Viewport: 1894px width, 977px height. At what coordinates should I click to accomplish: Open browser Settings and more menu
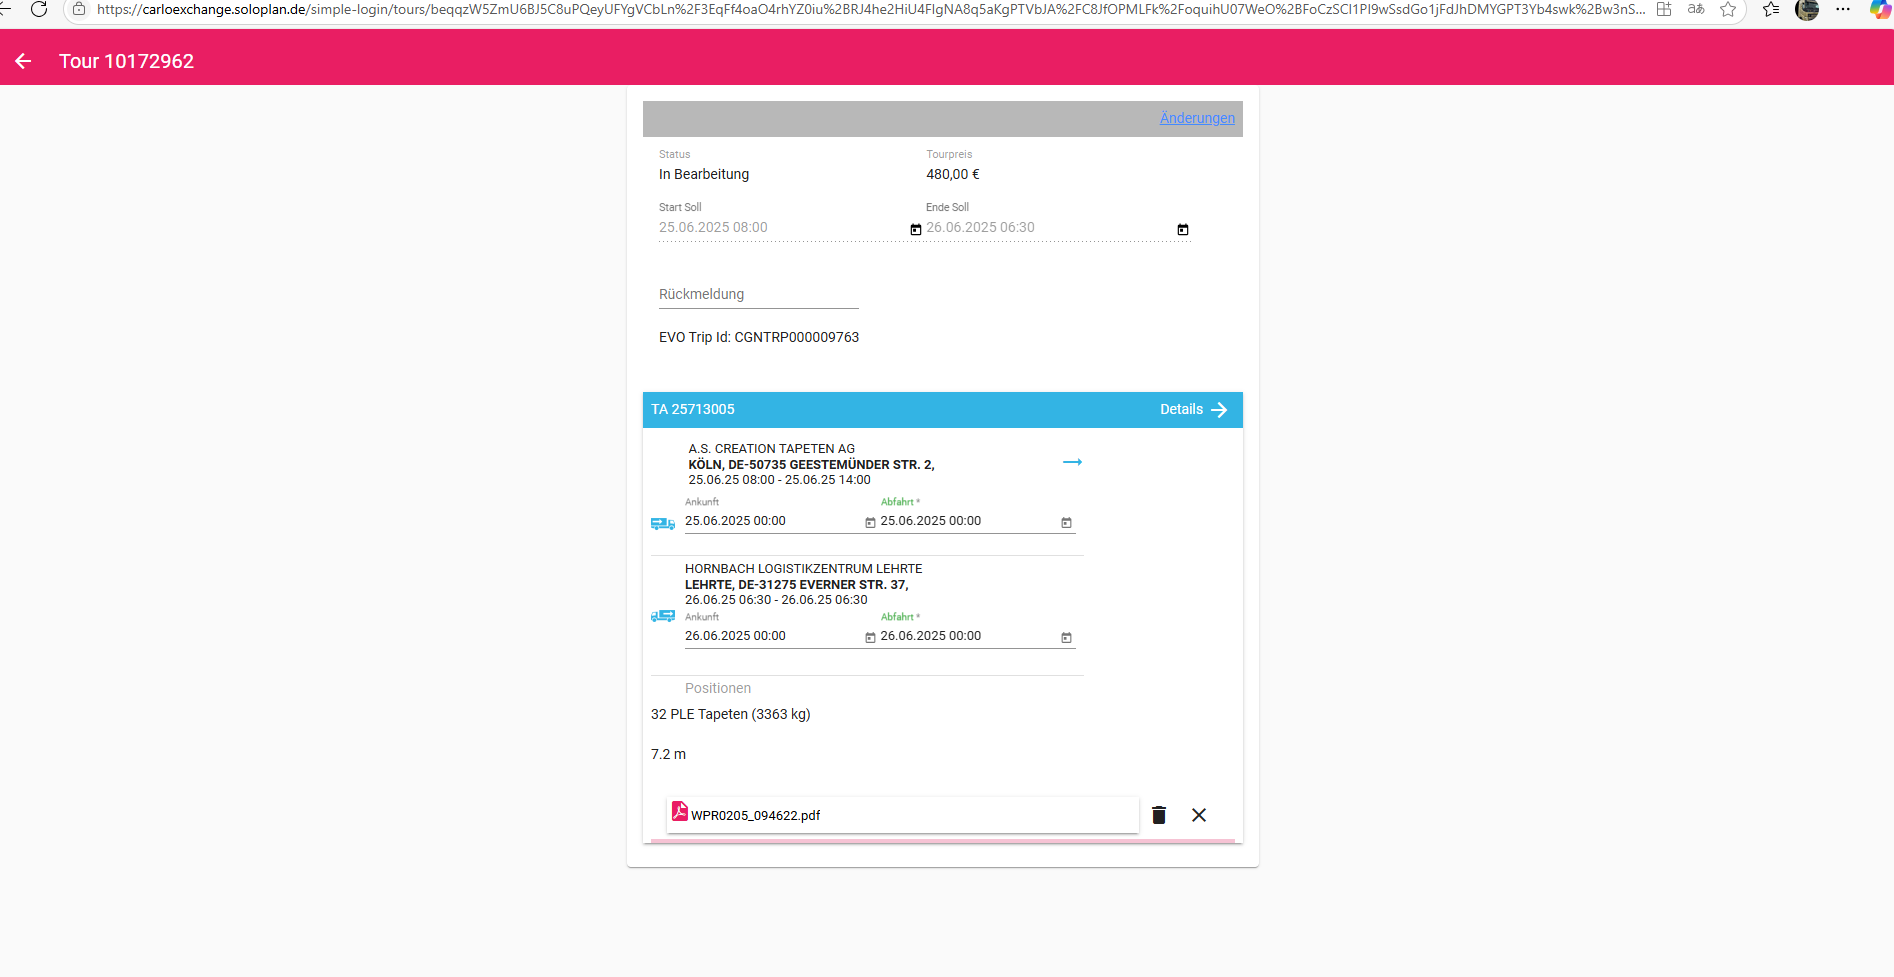(x=1843, y=9)
